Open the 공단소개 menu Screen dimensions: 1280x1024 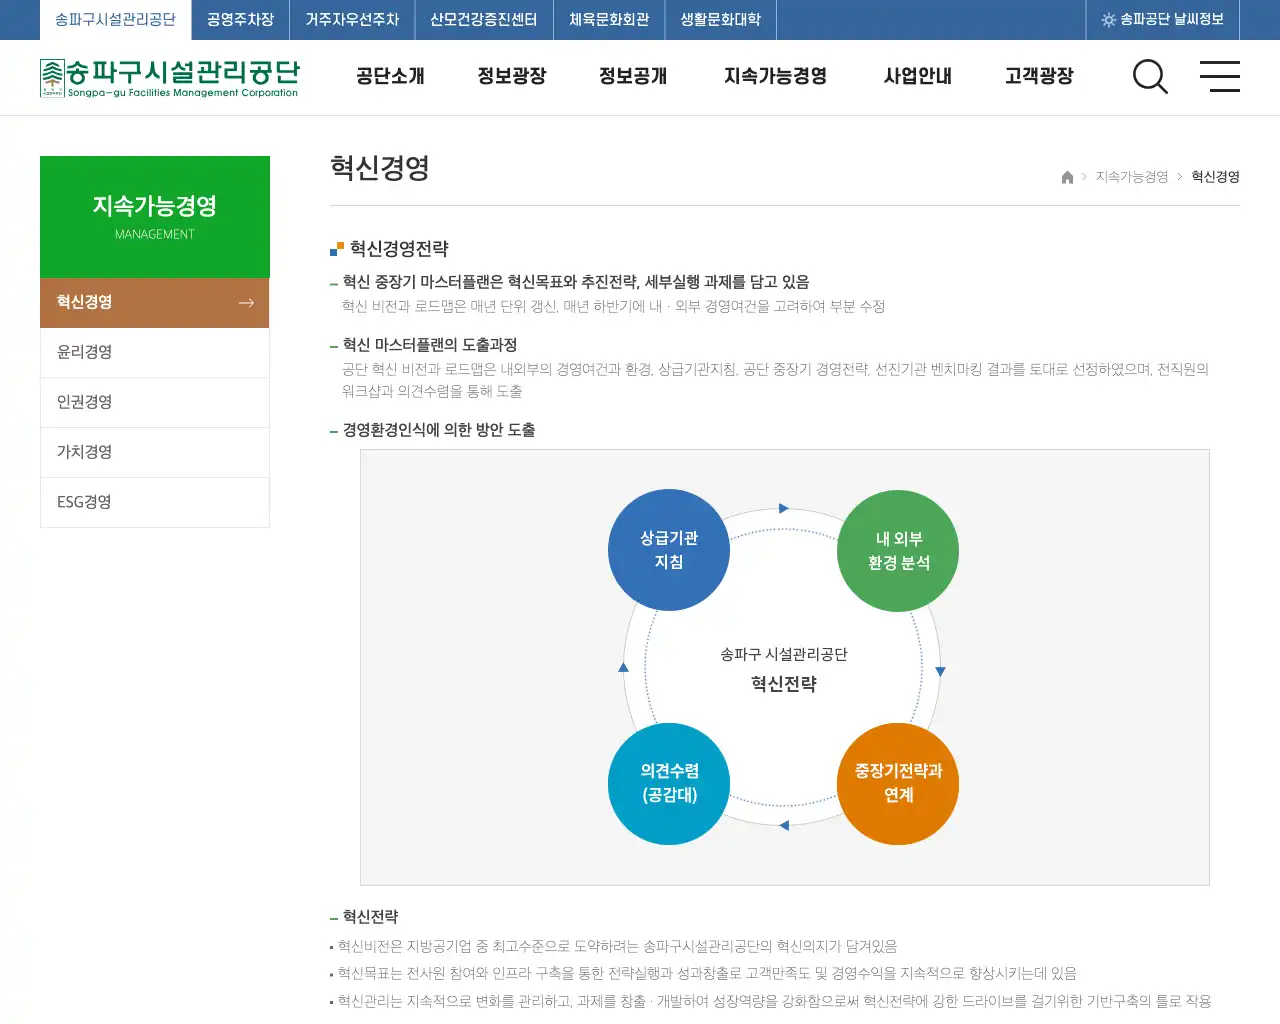point(390,76)
